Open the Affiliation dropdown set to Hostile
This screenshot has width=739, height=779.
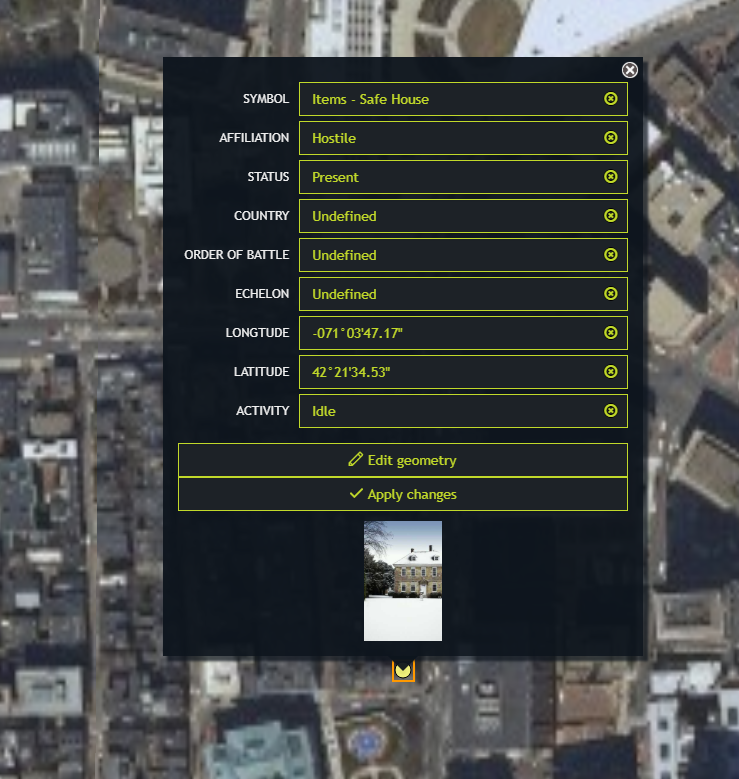(x=450, y=138)
